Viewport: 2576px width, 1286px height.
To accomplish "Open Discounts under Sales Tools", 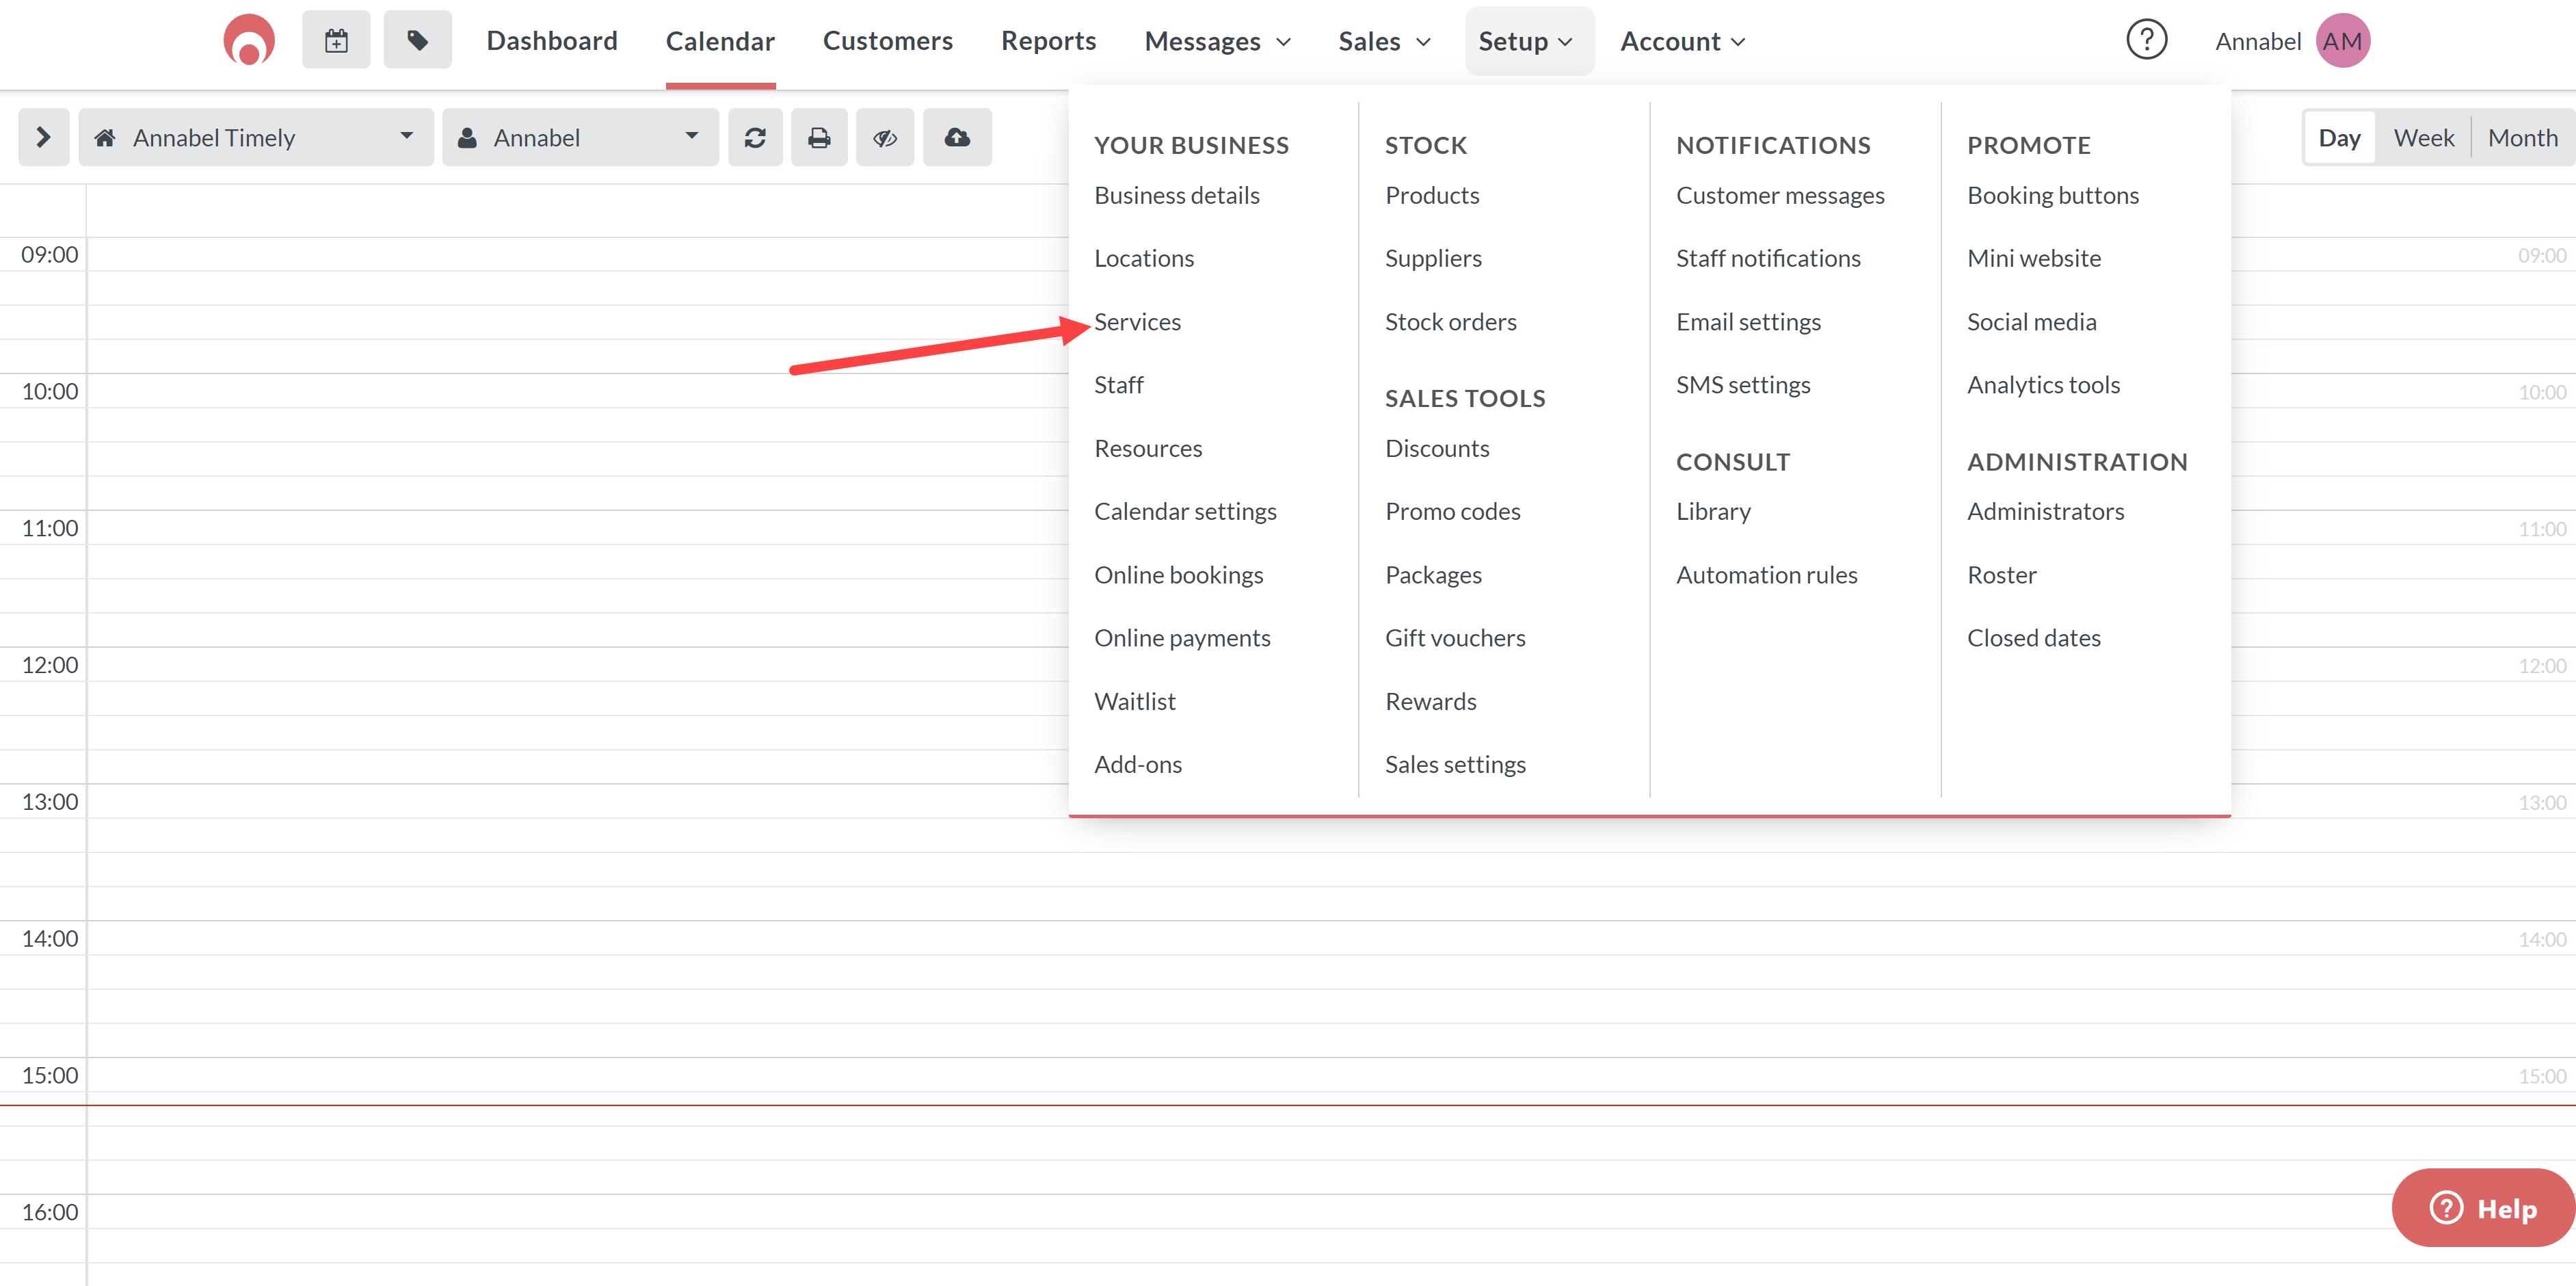I will tap(1437, 448).
